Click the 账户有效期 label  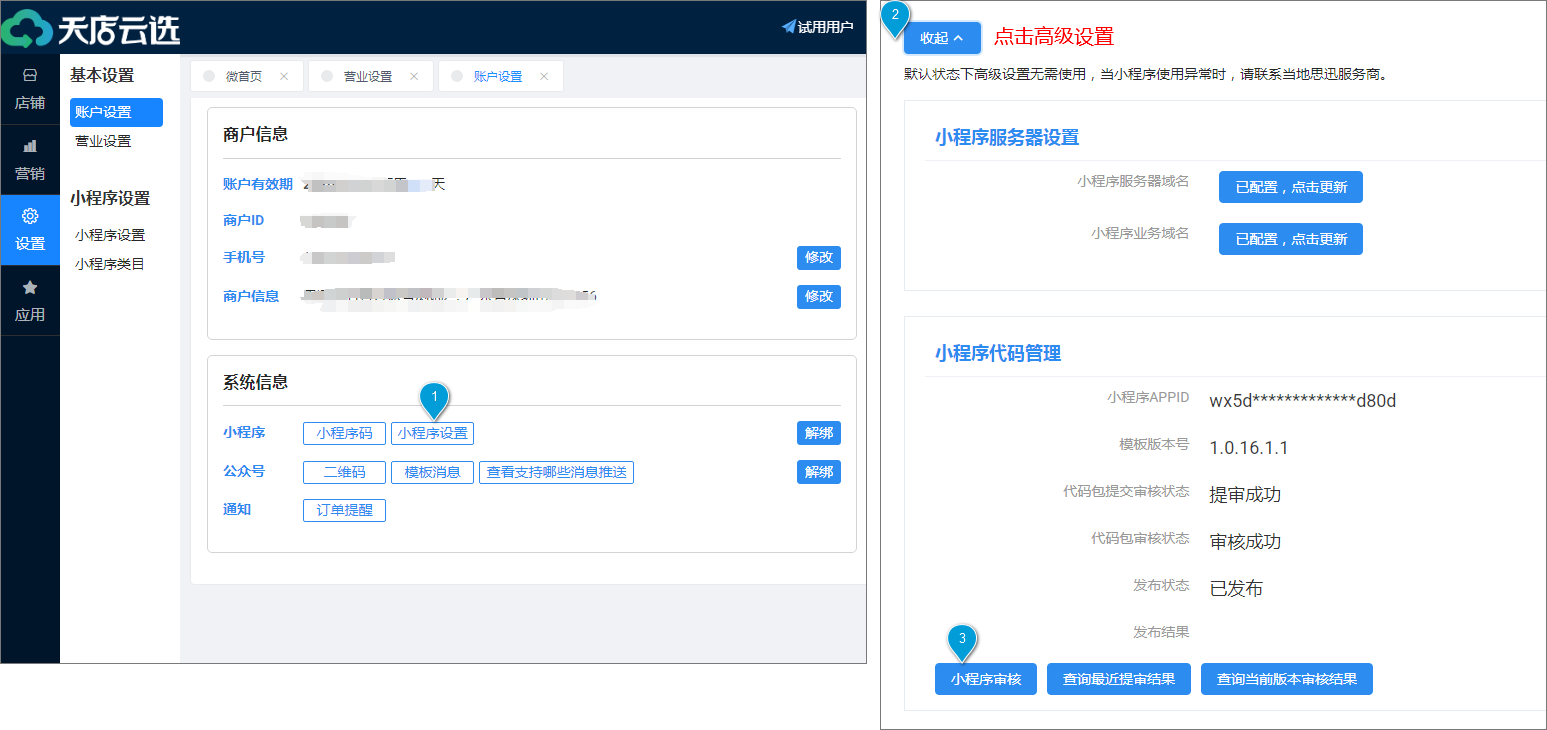point(258,184)
